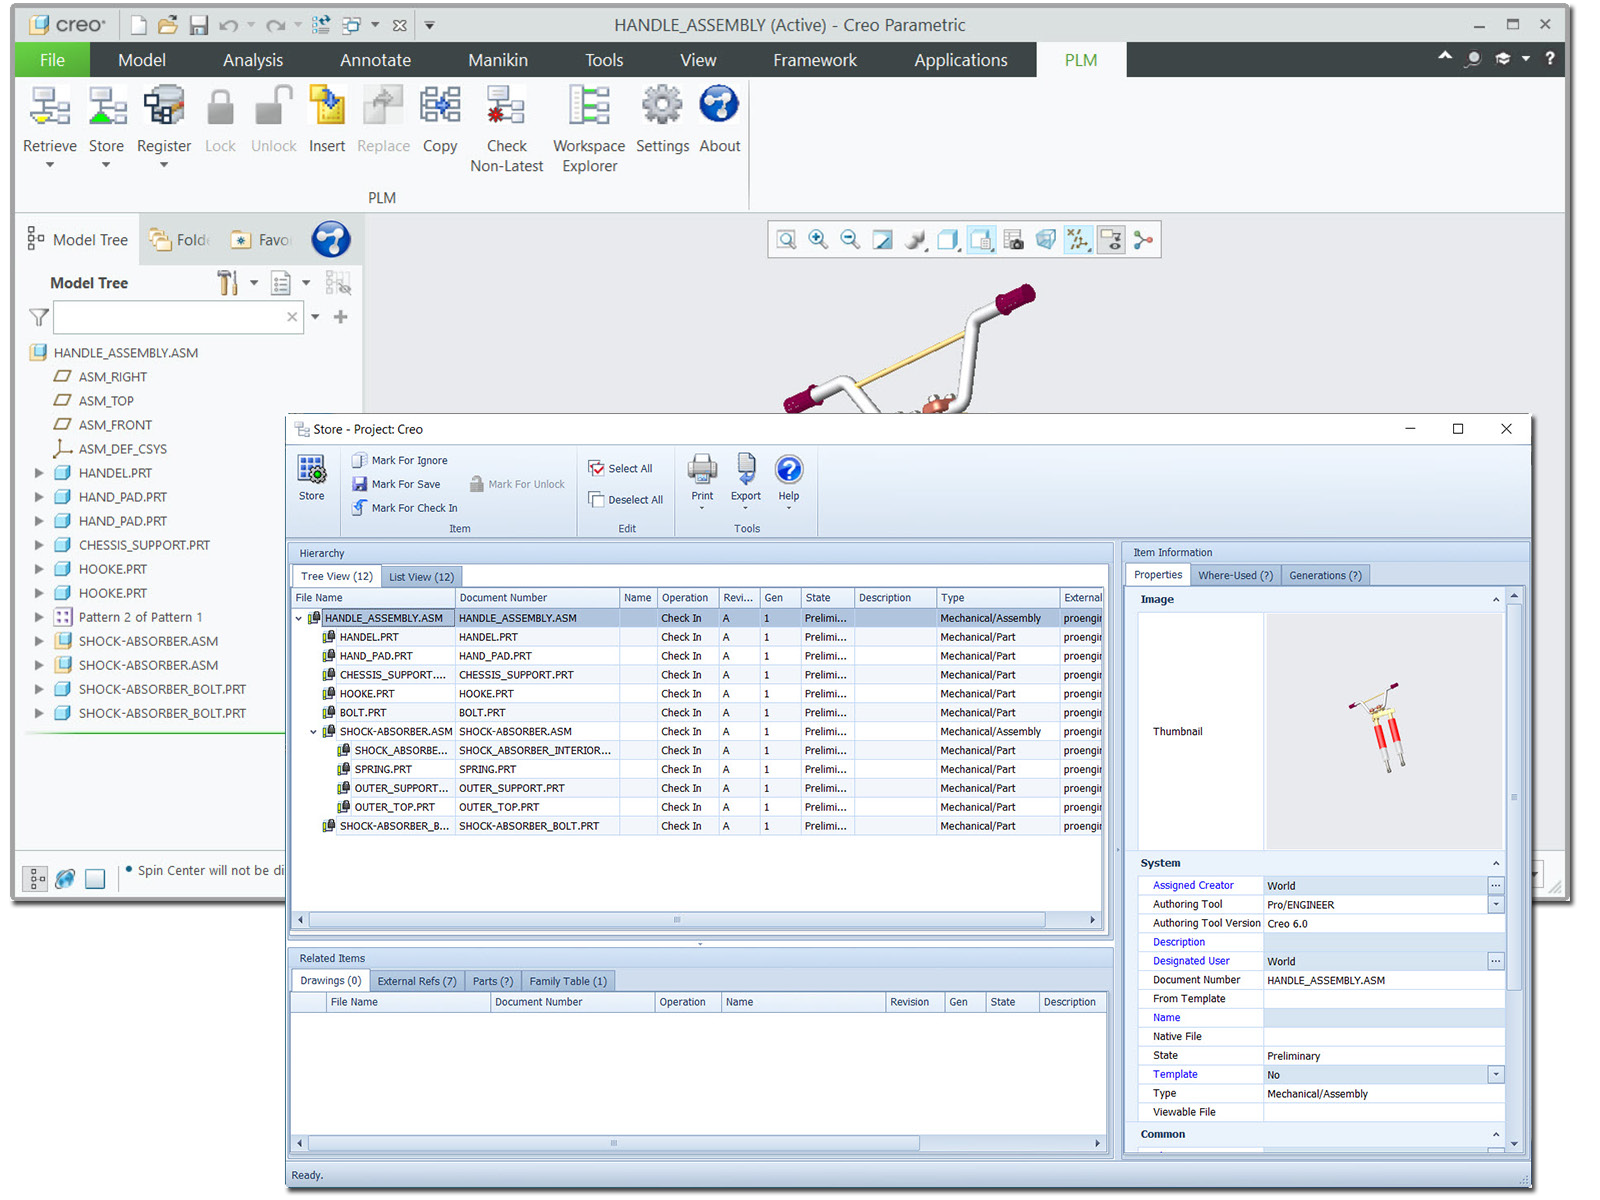Click the Check Non-Latest tool

(506, 120)
